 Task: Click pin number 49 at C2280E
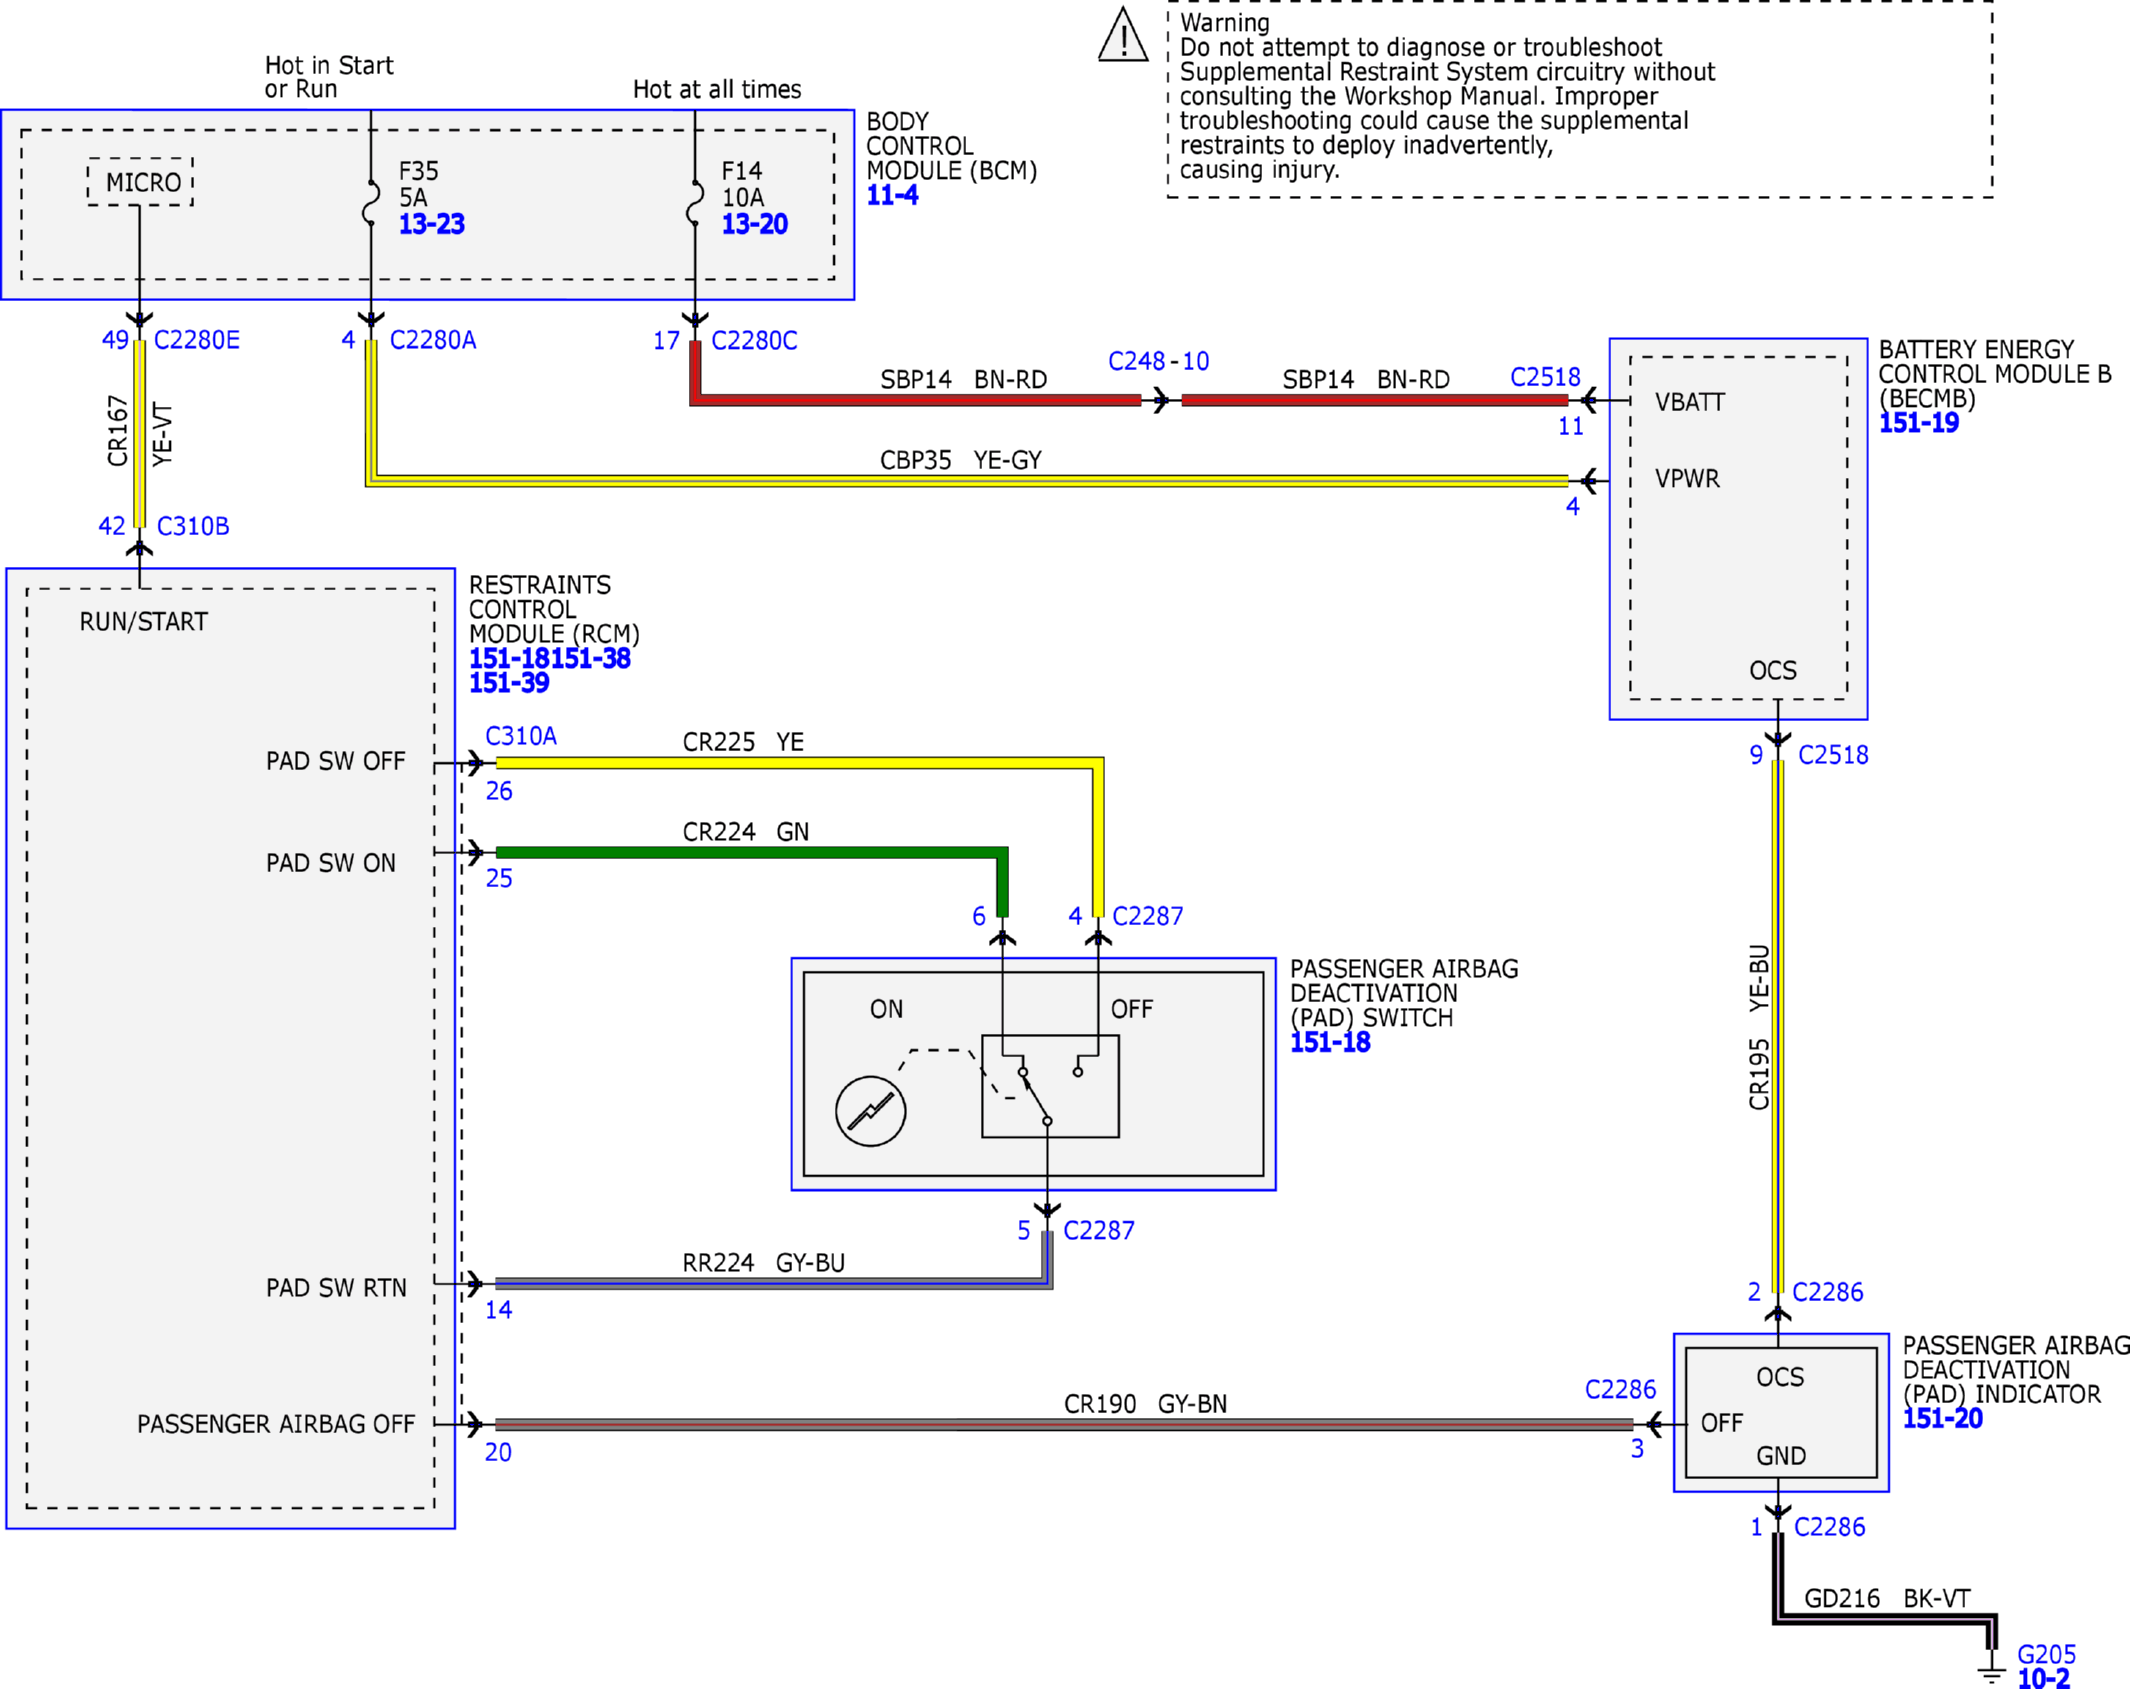click(115, 340)
